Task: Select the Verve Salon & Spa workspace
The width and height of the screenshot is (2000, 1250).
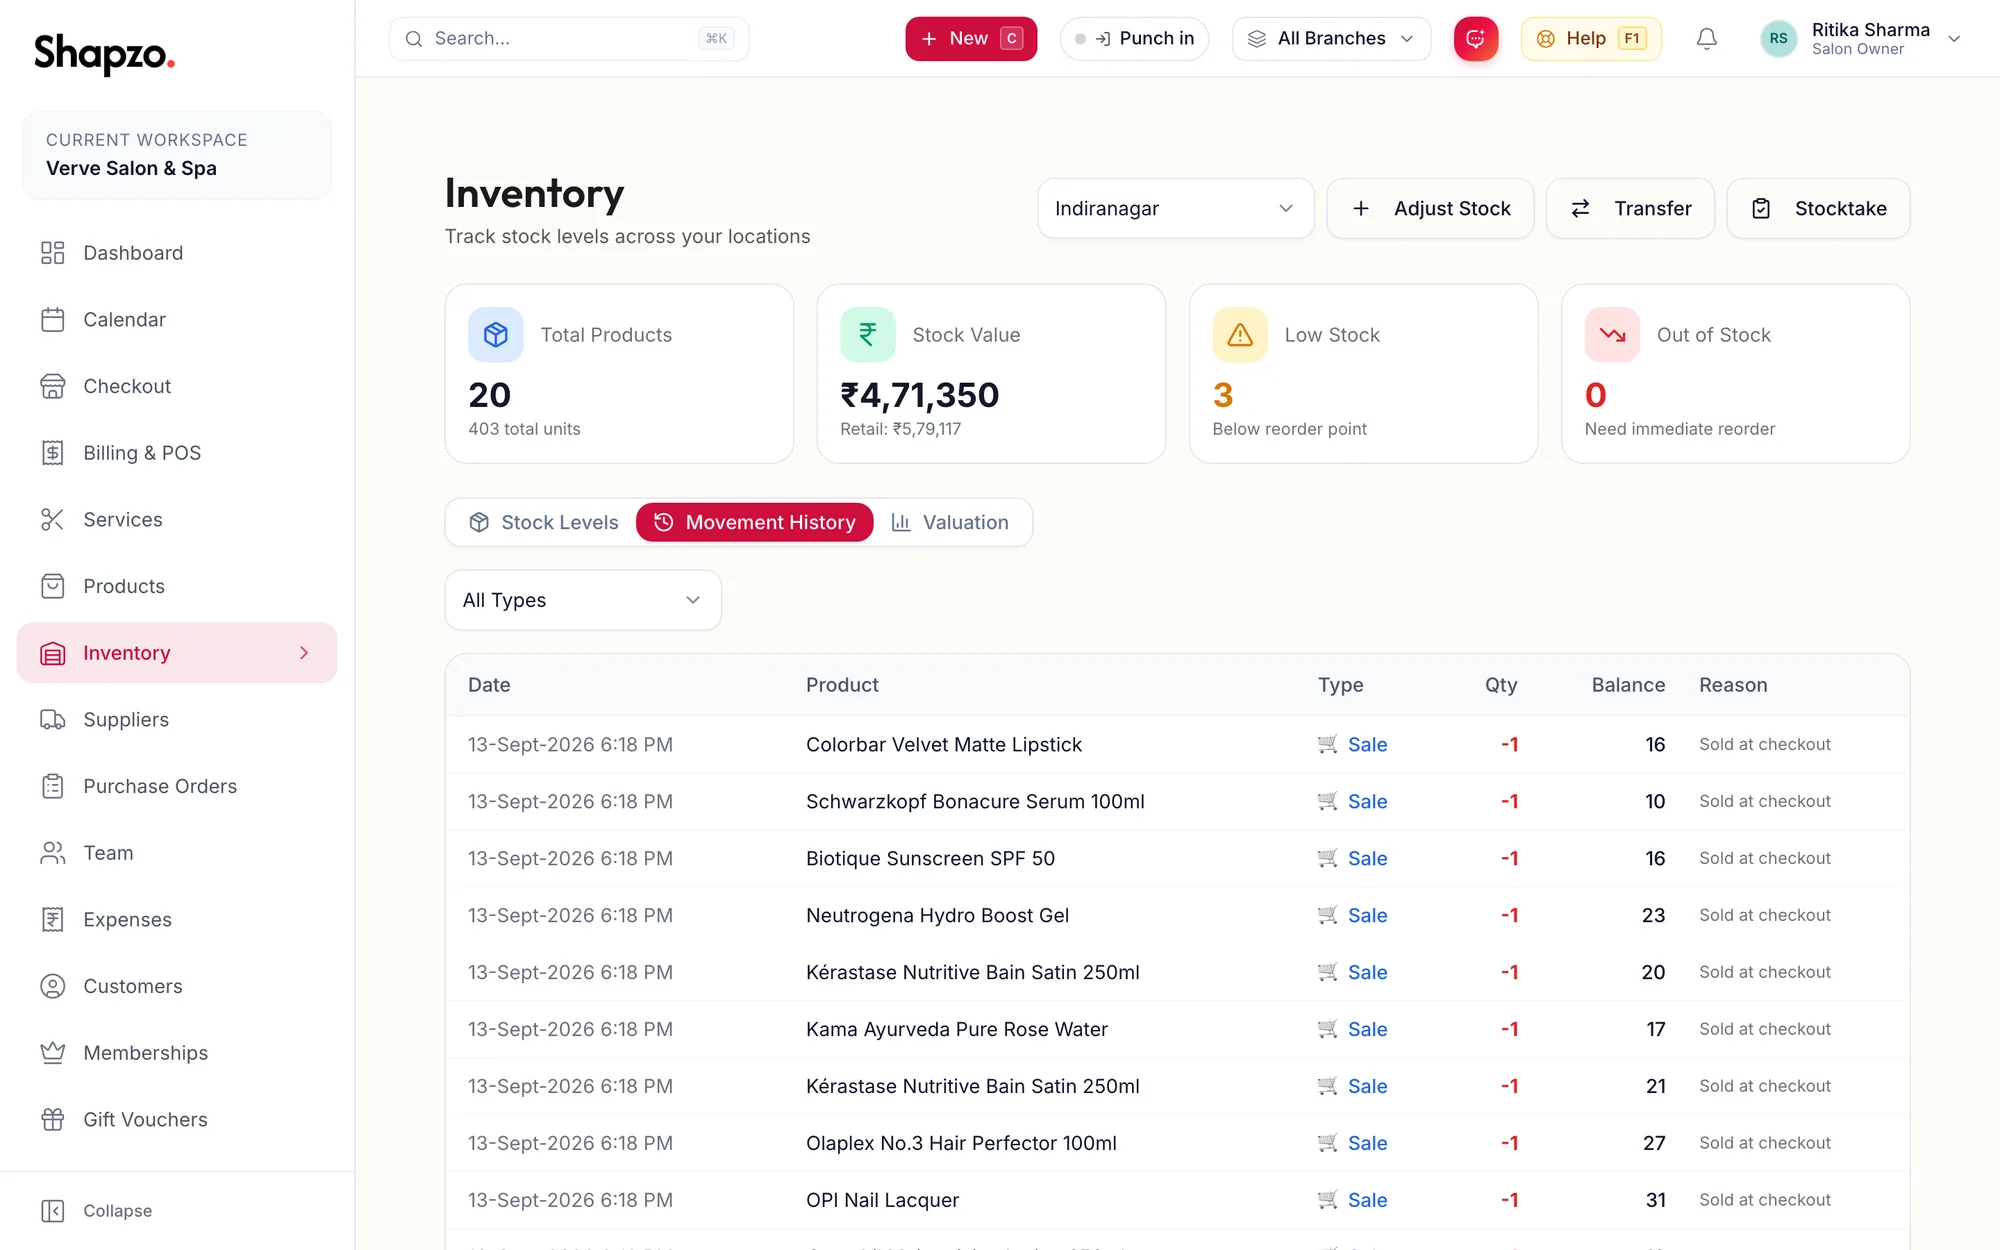Action: (x=177, y=155)
